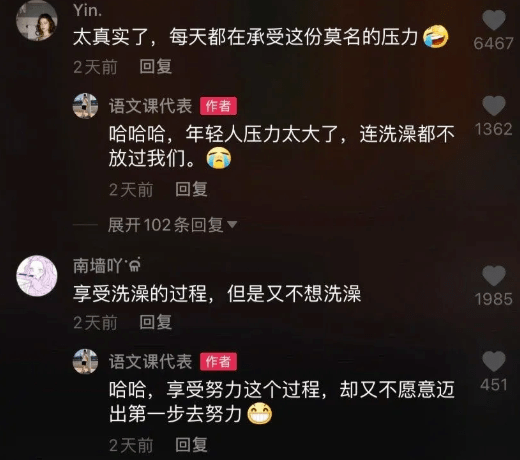
Task: Reply to 南墙吖's 享受洗澡的过程 comment
Action: coord(155,322)
